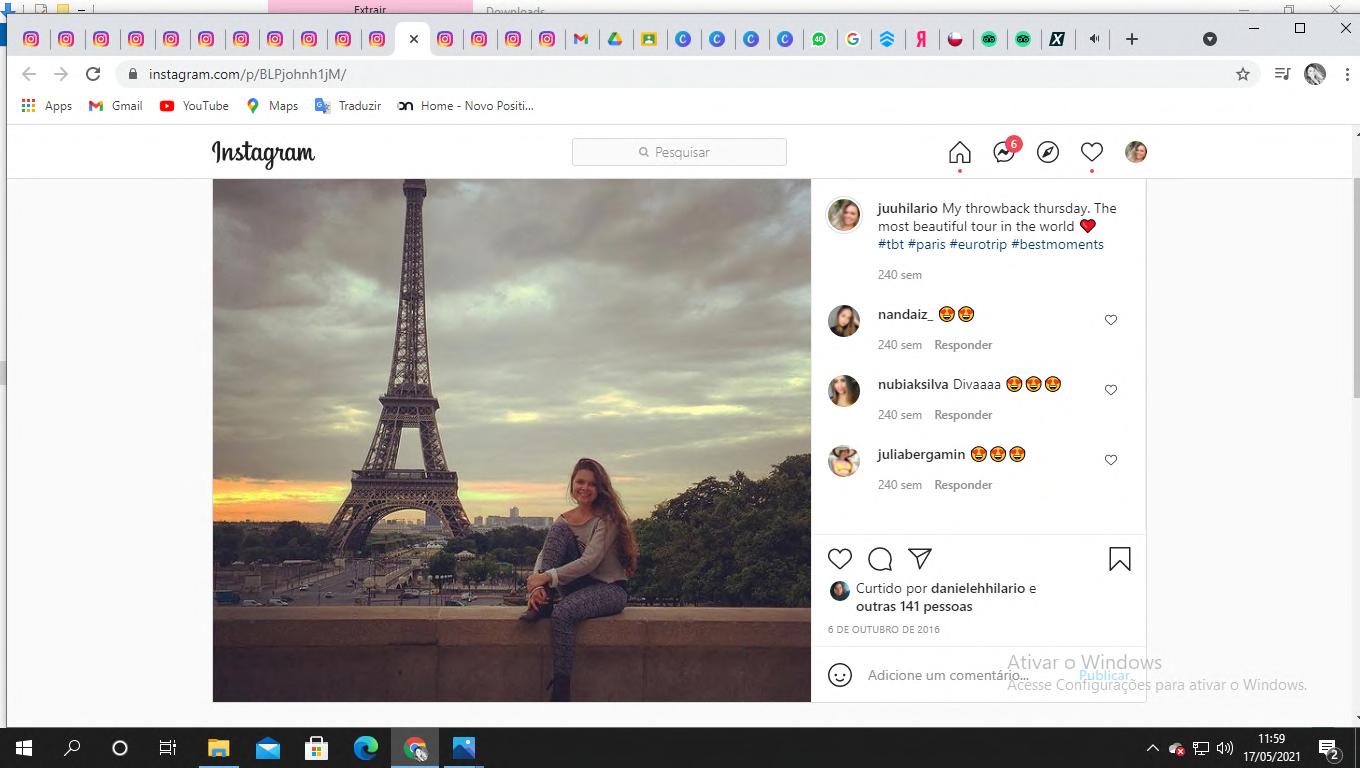Open the Maps bookmark

(x=272, y=106)
